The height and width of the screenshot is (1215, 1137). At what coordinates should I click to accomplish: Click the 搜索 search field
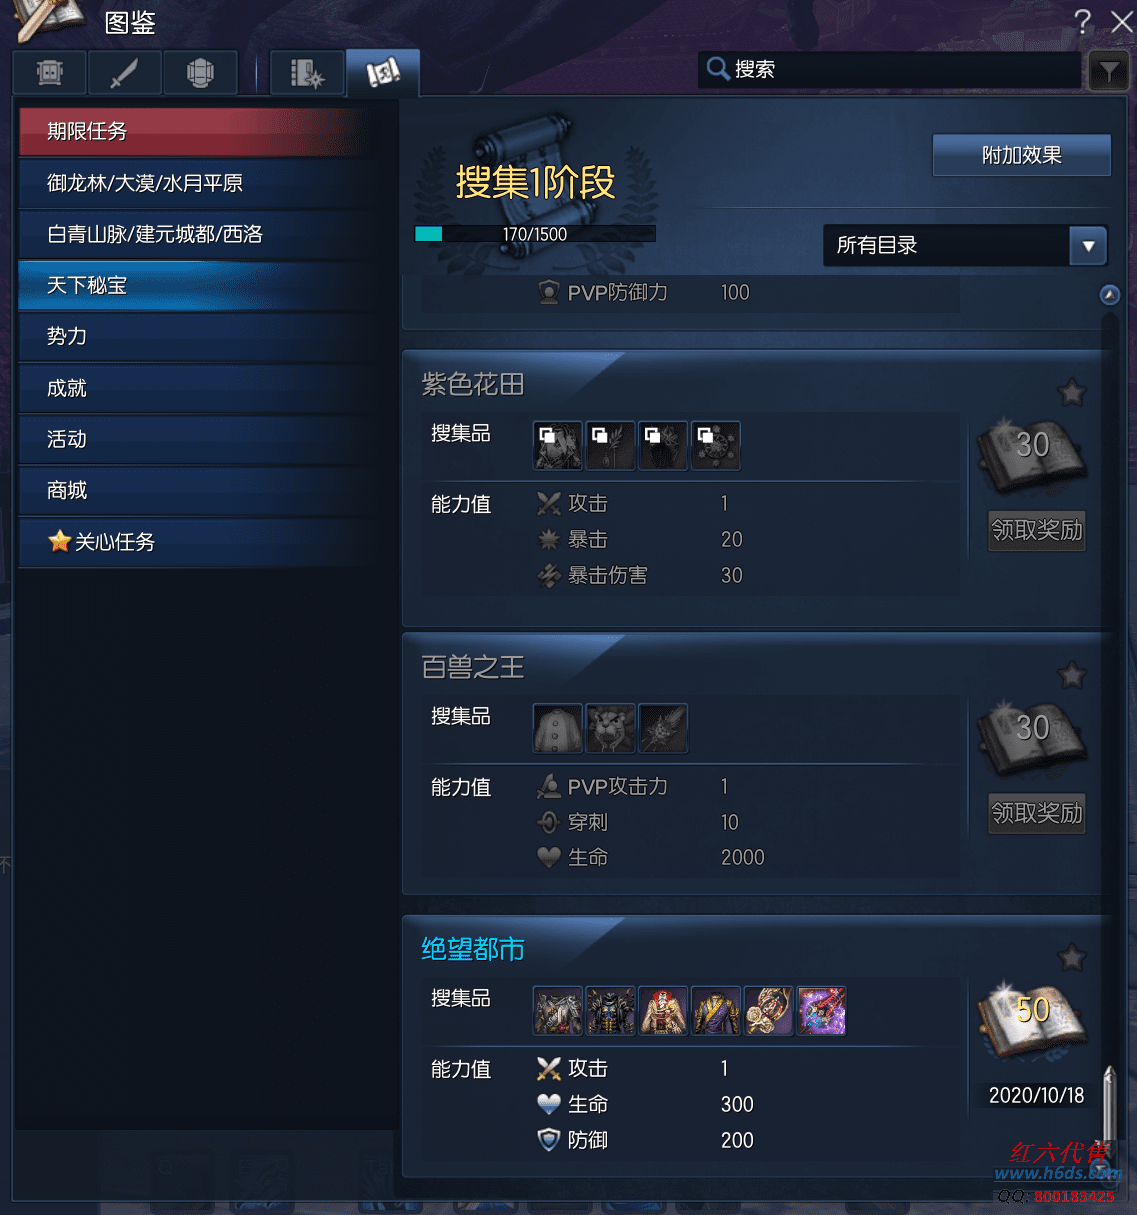tap(890, 69)
